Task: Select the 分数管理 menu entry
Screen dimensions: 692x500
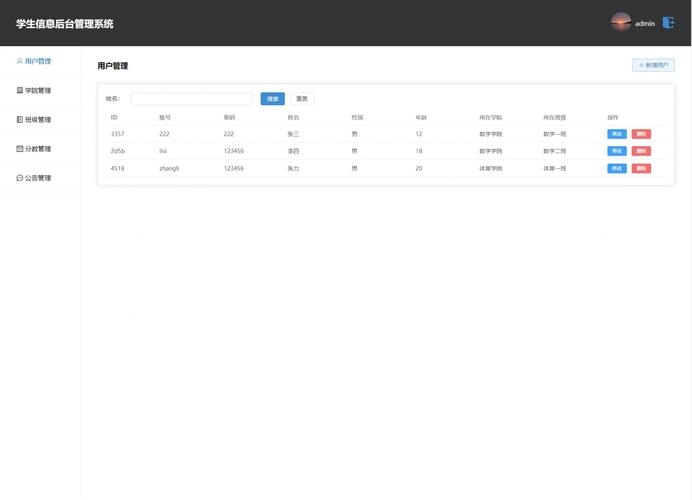Action: (x=38, y=149)
